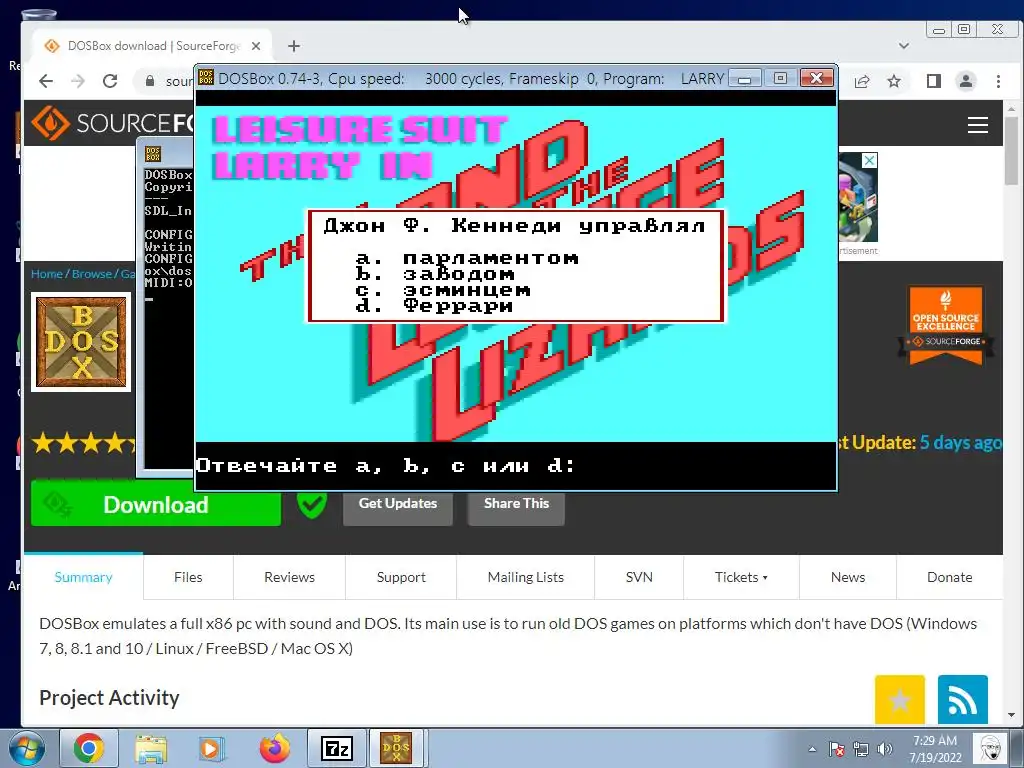Image resolution: width=1024 pixels, height=768 pixels.
Task: Click the SourceForge logo
Action: (111, 123)
